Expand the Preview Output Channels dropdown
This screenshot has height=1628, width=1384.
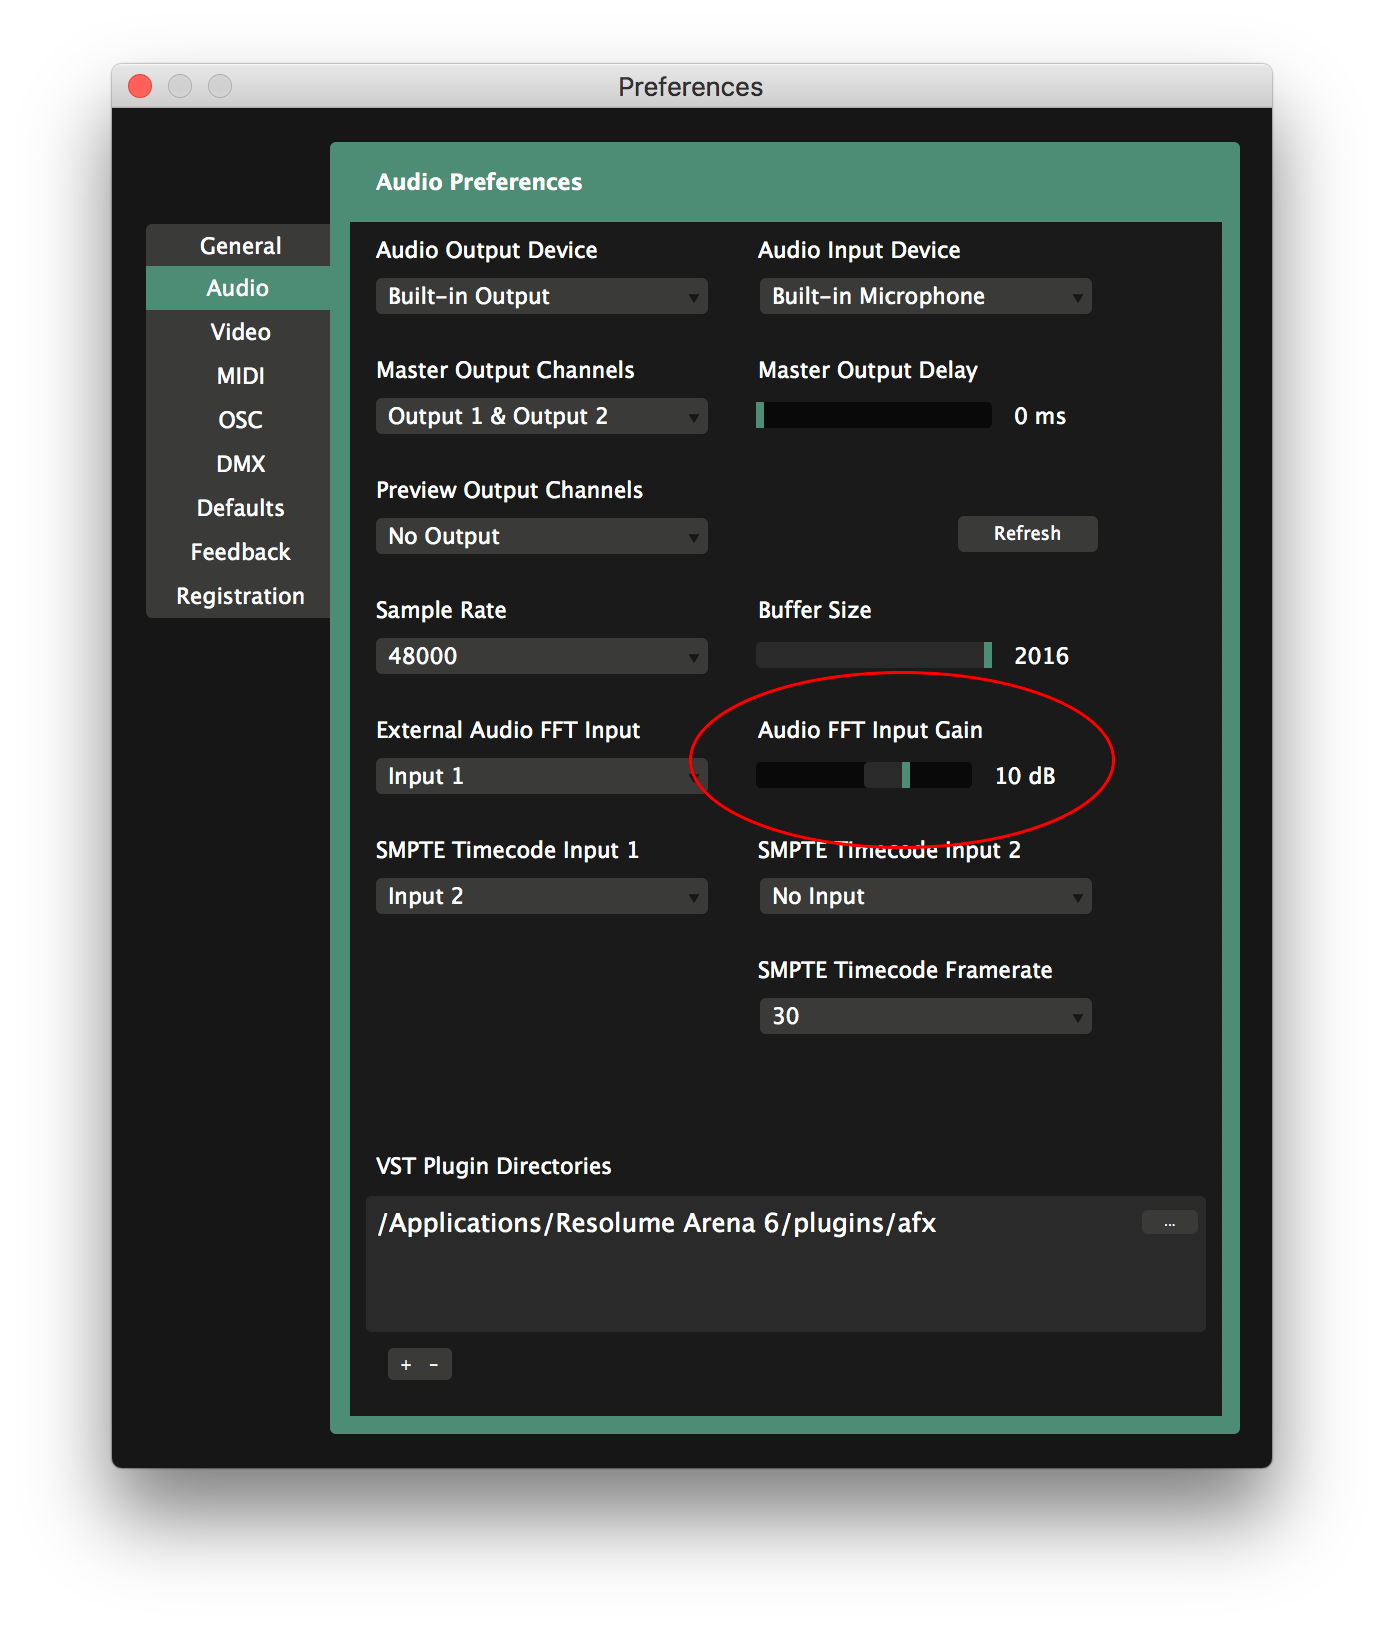(541, 536)
